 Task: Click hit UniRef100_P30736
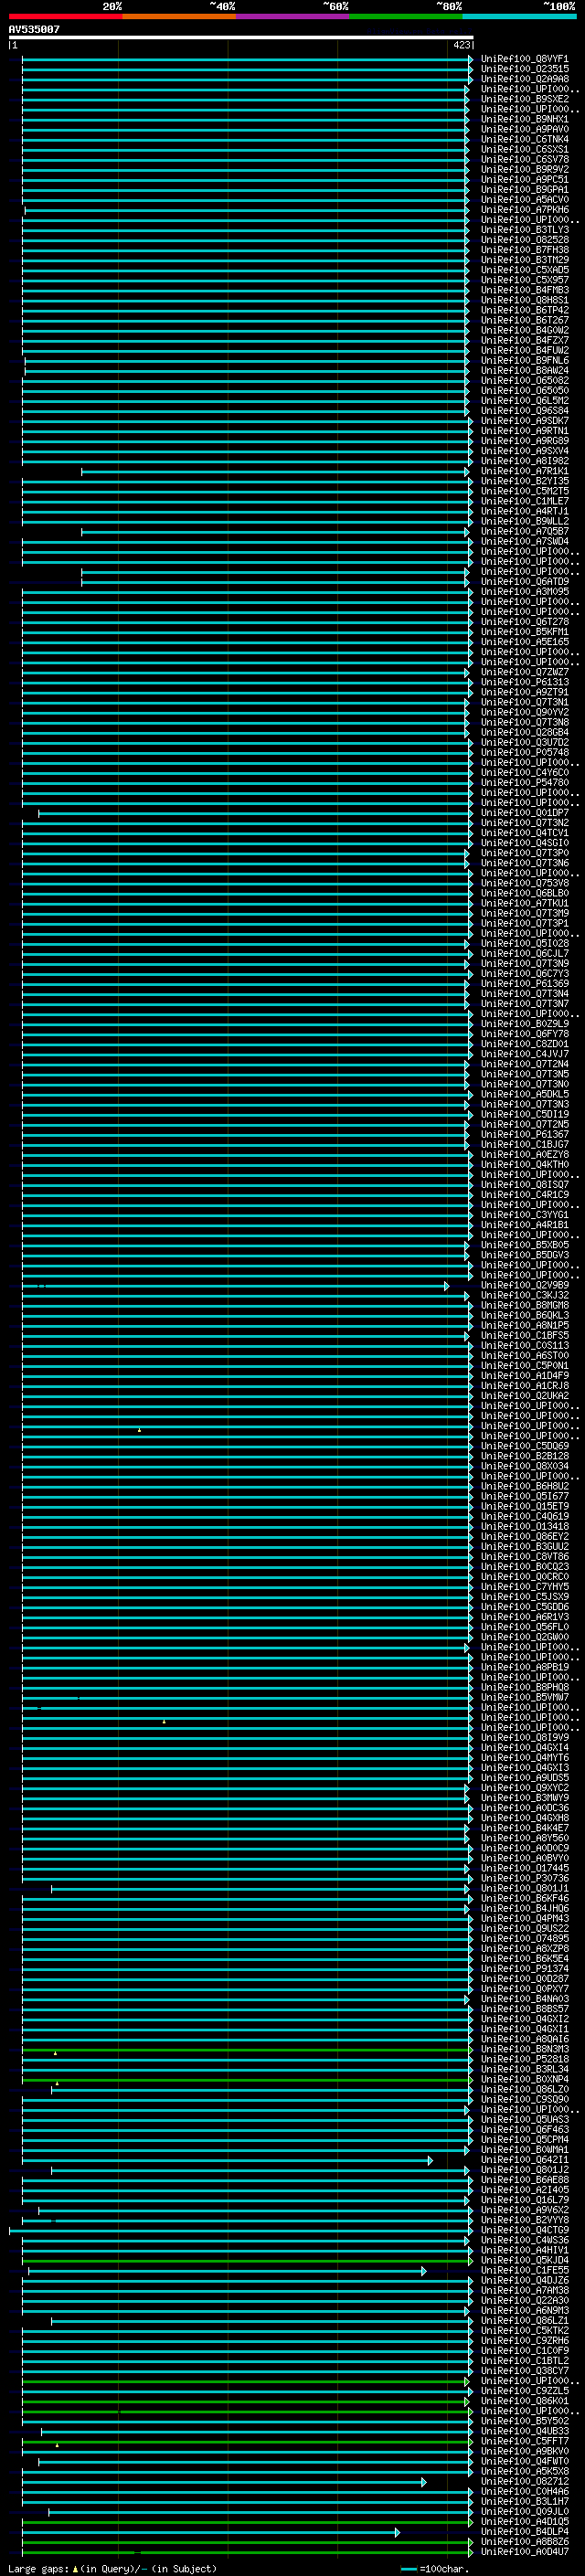(x=524, y=1878)
